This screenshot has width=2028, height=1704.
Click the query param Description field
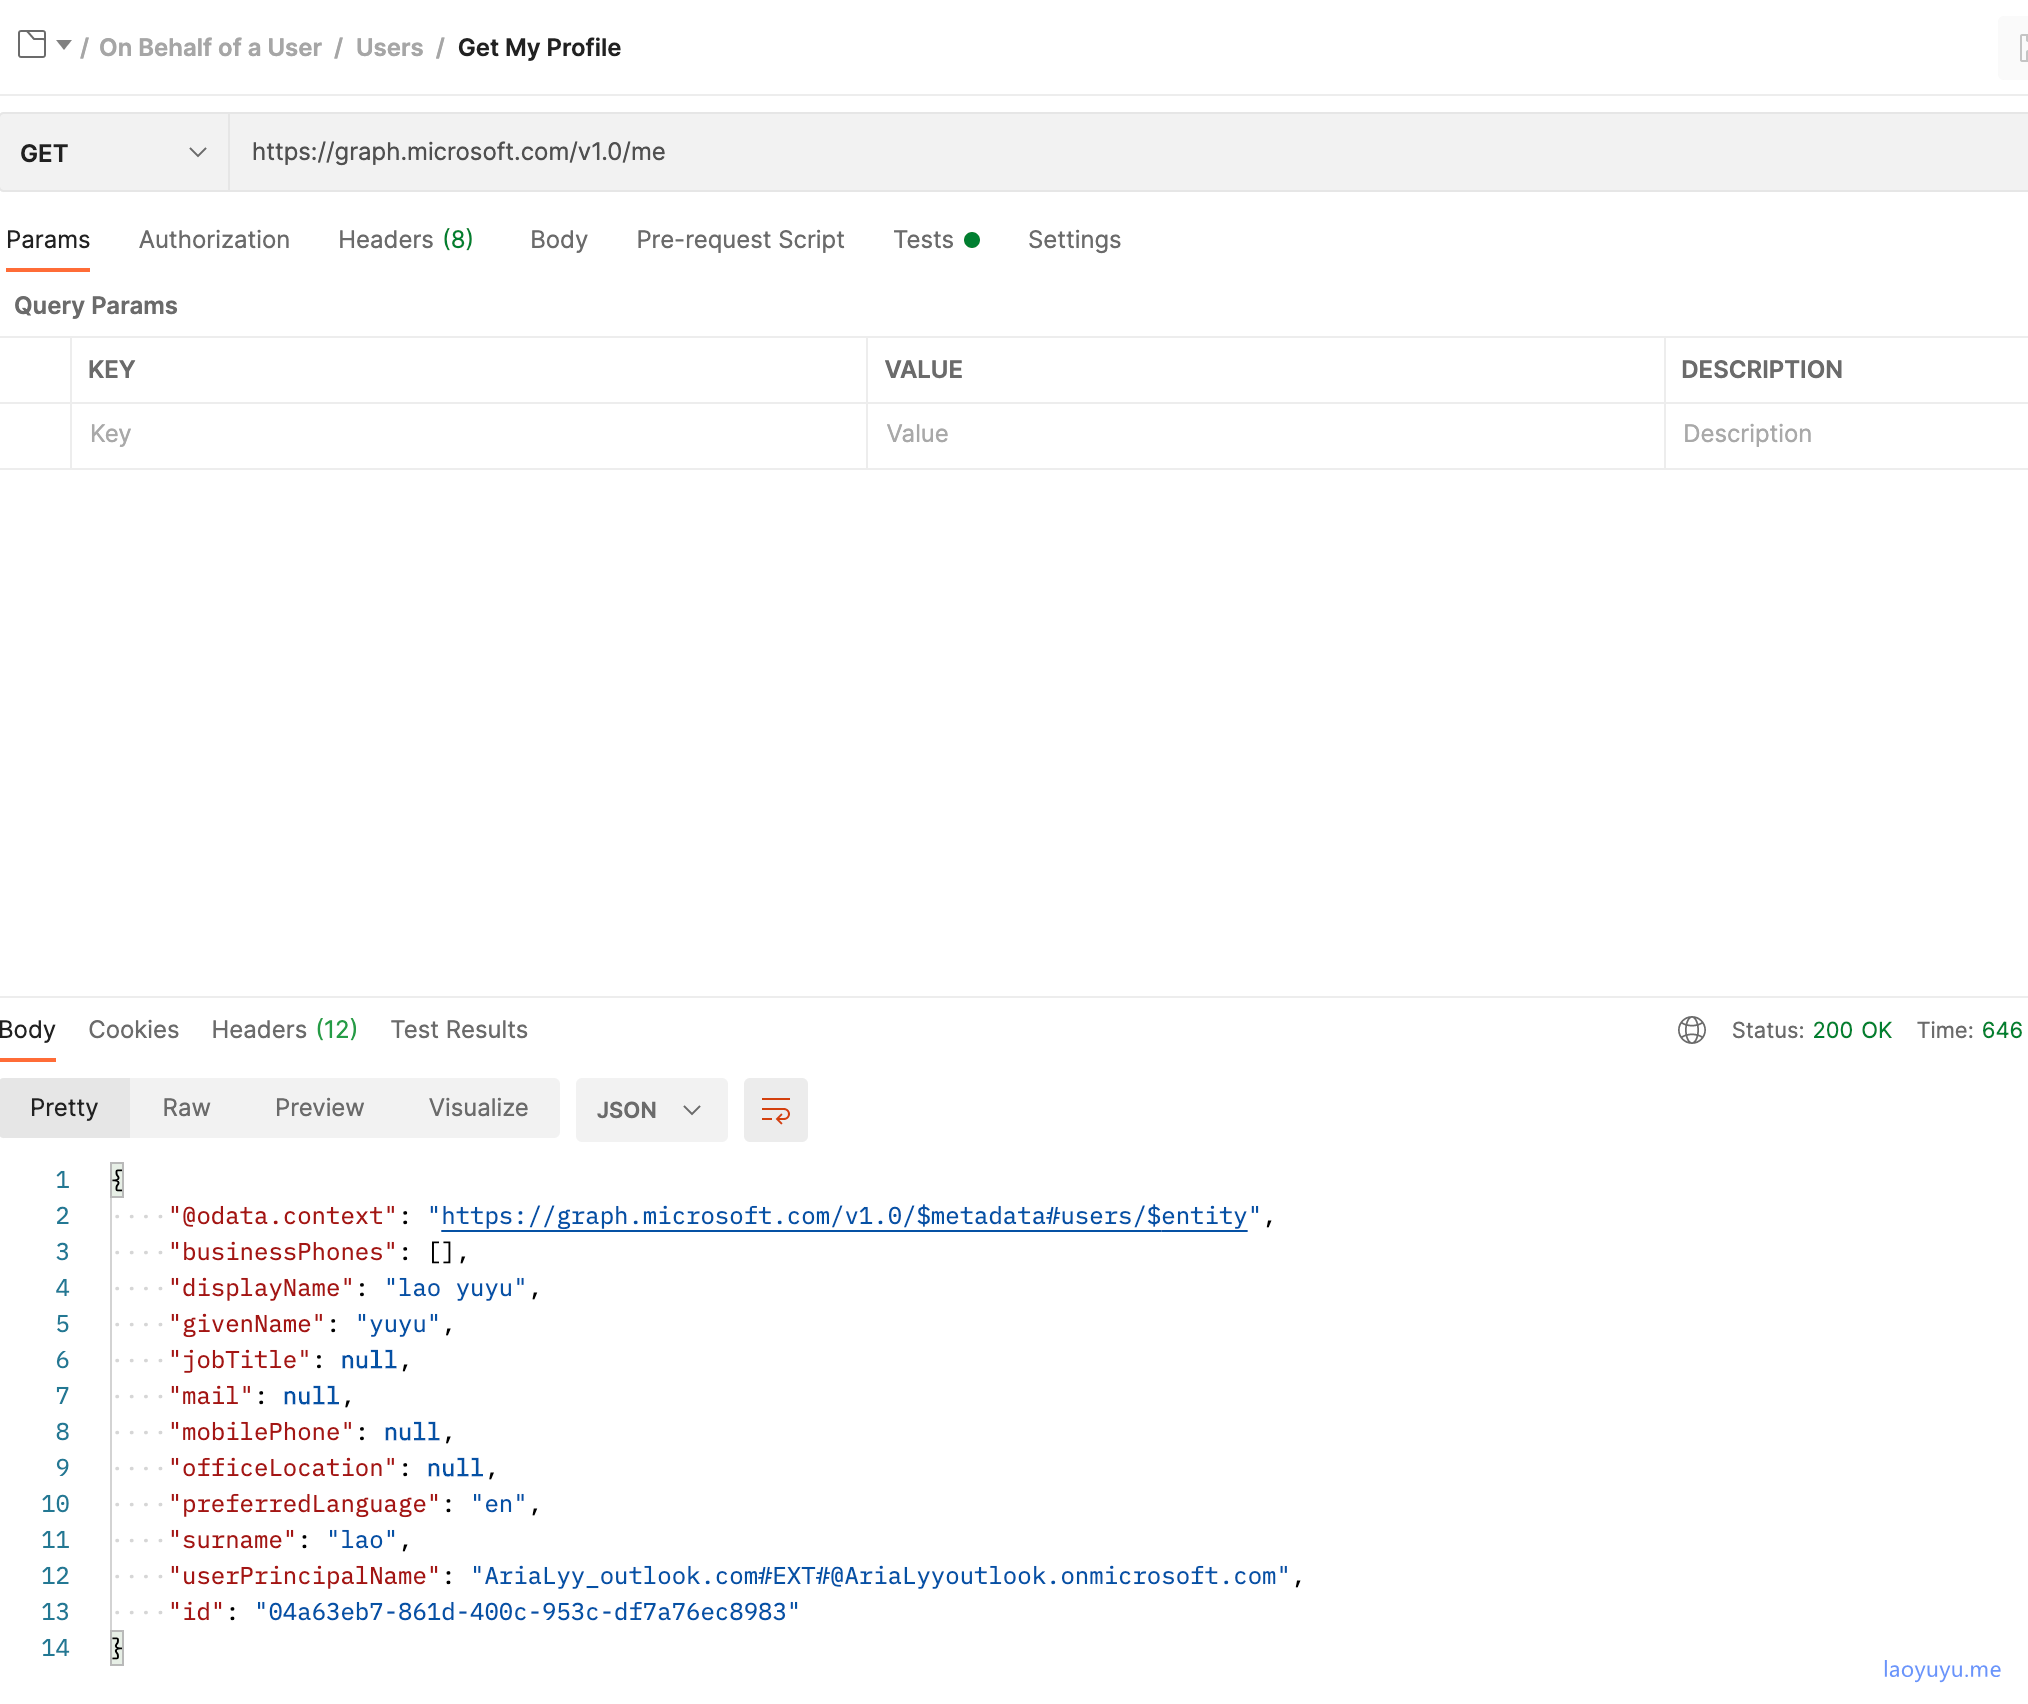[1846, 435]
